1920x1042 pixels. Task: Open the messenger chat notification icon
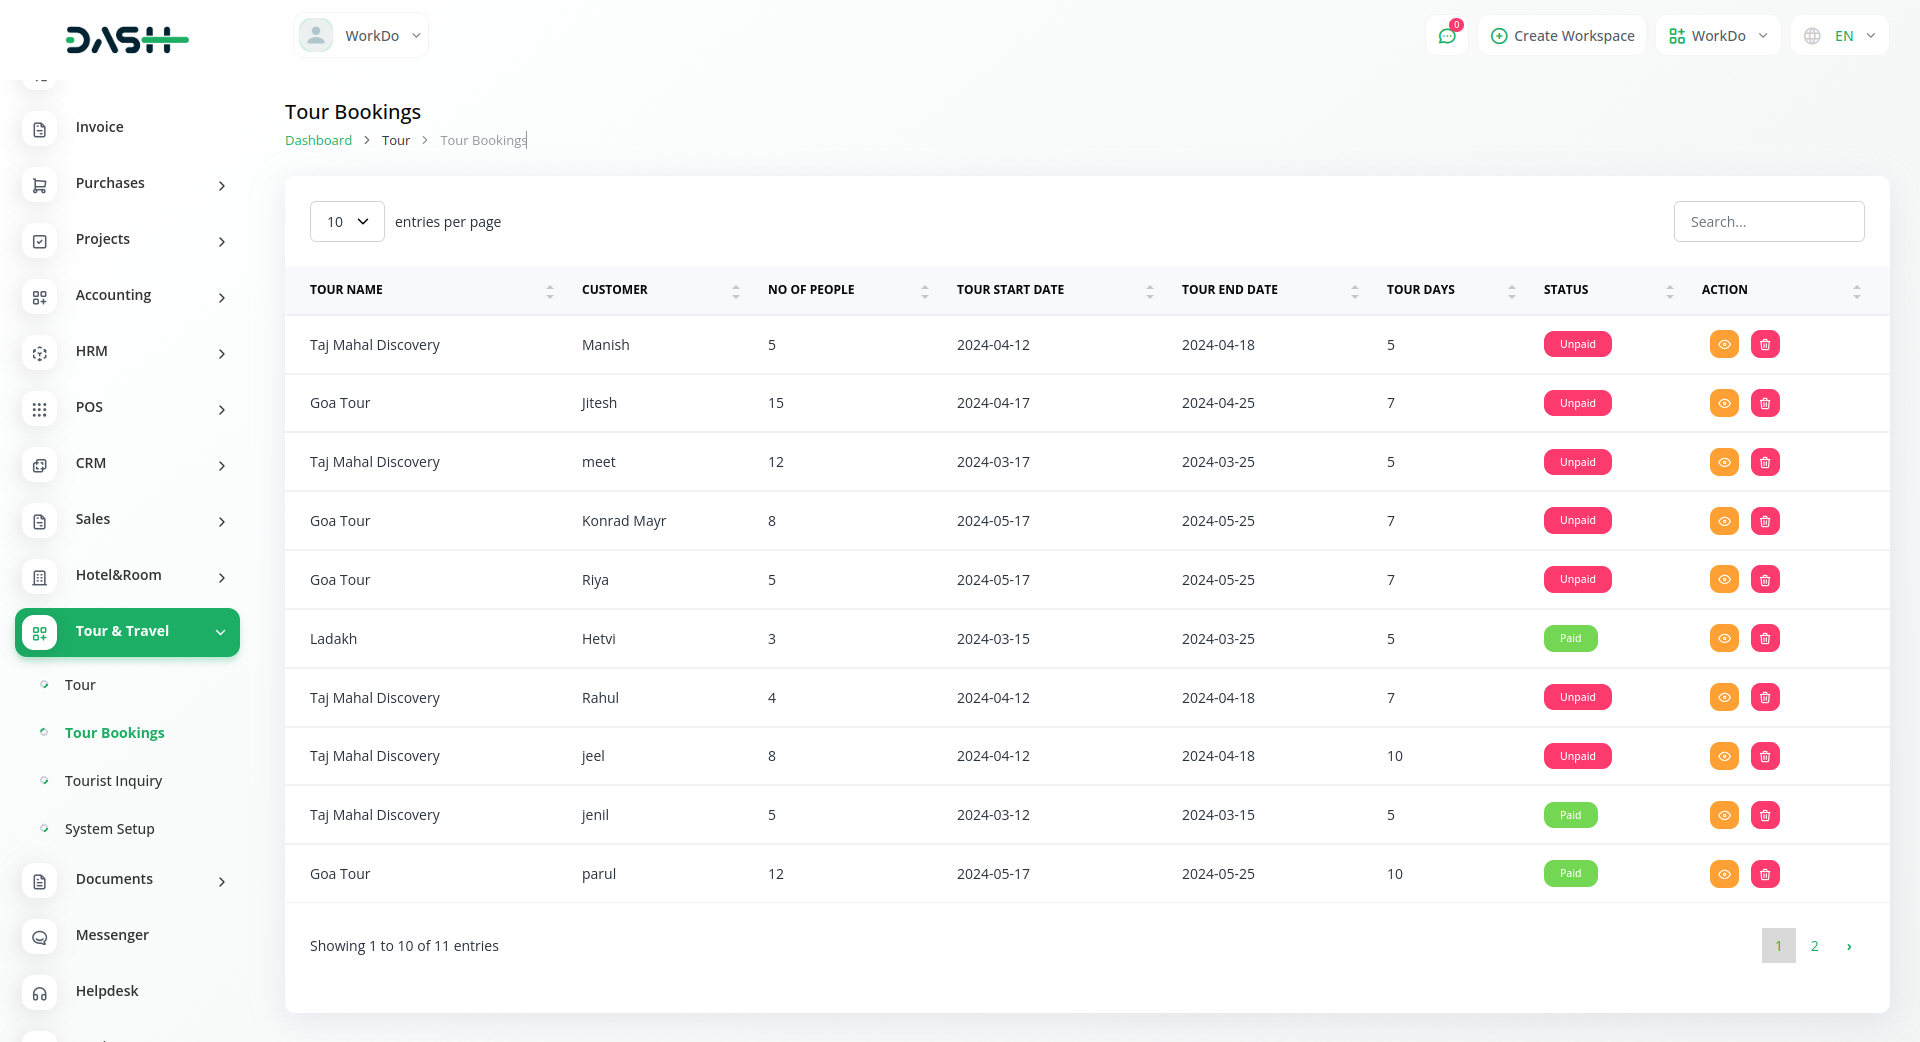tap(1446, 36)
